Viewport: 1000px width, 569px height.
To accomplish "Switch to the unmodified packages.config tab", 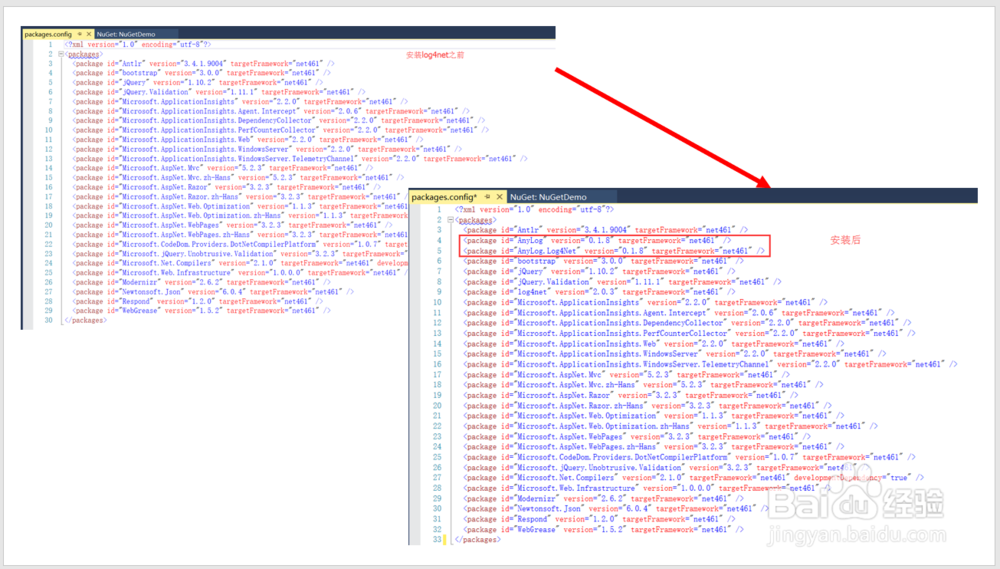I will click(x=48, y=34).
